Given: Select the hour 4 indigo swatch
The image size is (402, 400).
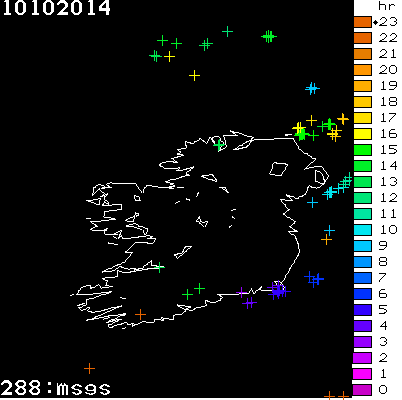Looking at the screenshot, I should pyautogui.click(x=362, y=326).
